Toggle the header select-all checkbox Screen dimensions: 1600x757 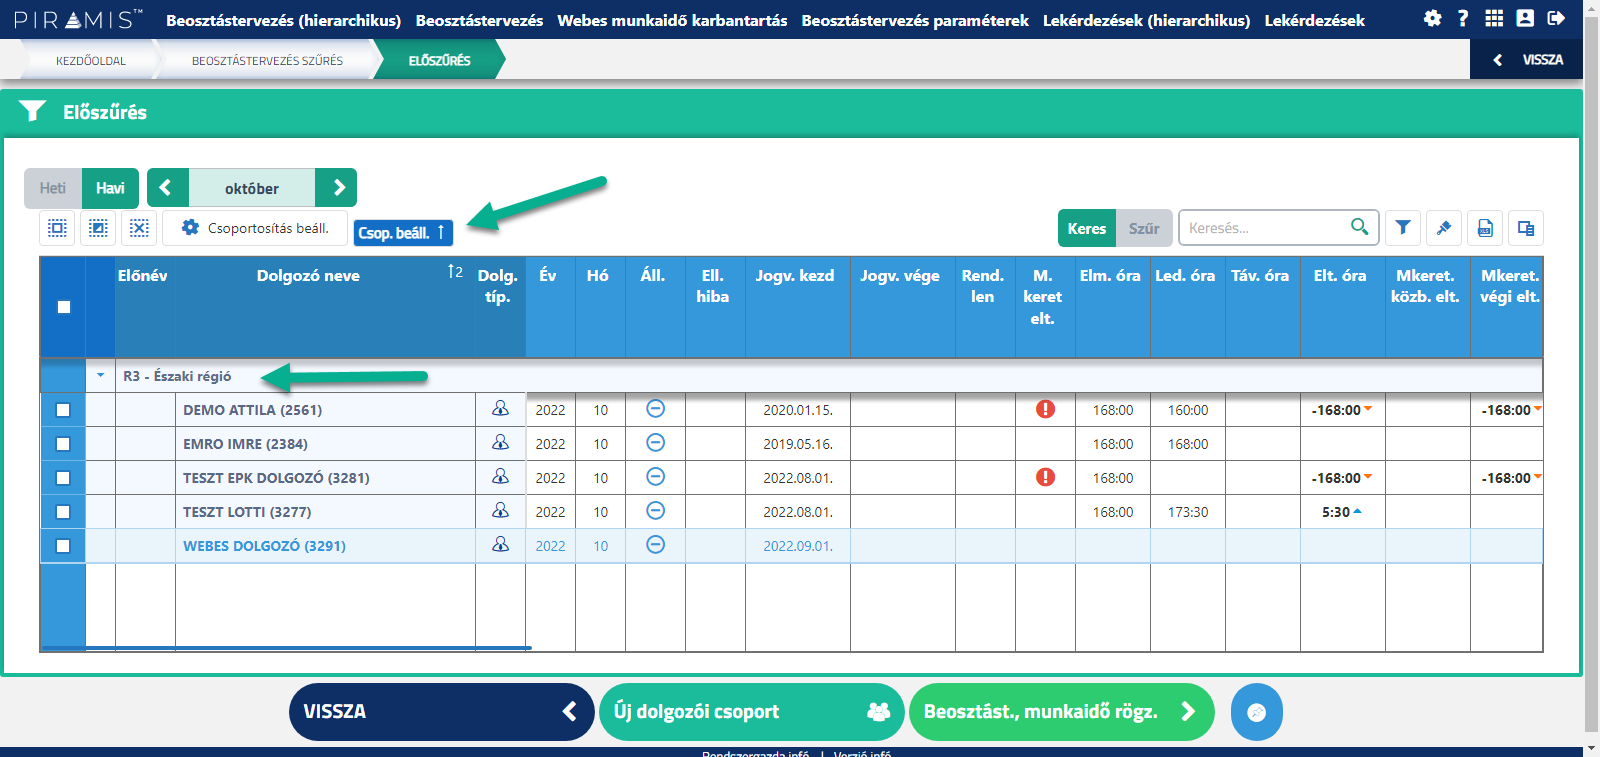63,307
